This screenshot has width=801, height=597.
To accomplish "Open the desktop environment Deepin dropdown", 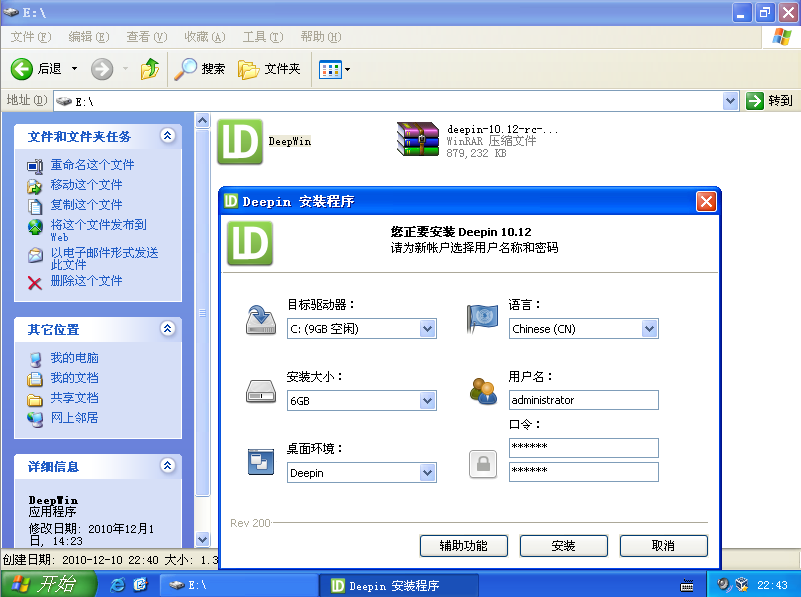I will coord(428,473).
